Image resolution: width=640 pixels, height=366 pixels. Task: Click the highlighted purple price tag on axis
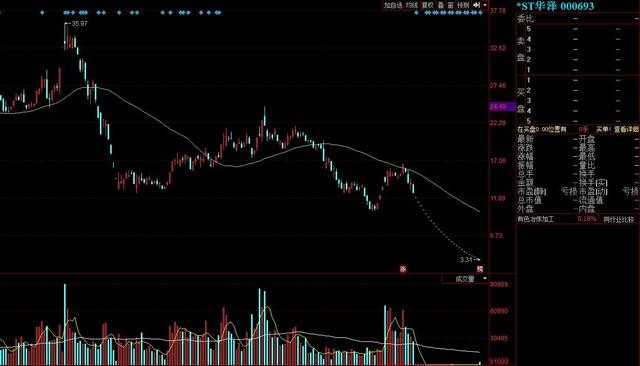coord(502,107)
